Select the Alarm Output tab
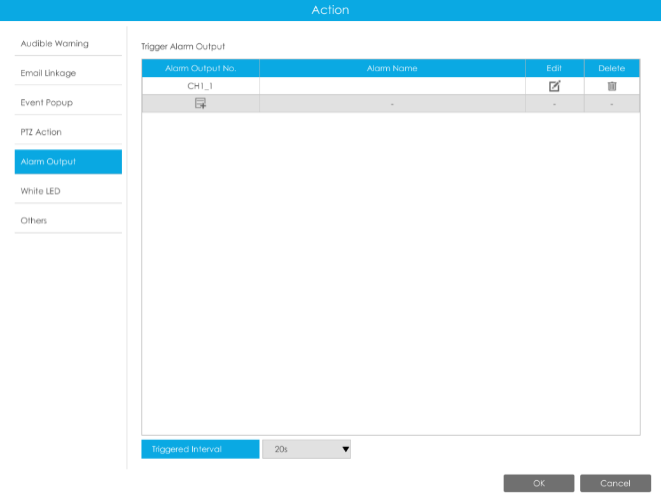The image size is (661, 500). [x=68, y=162]
